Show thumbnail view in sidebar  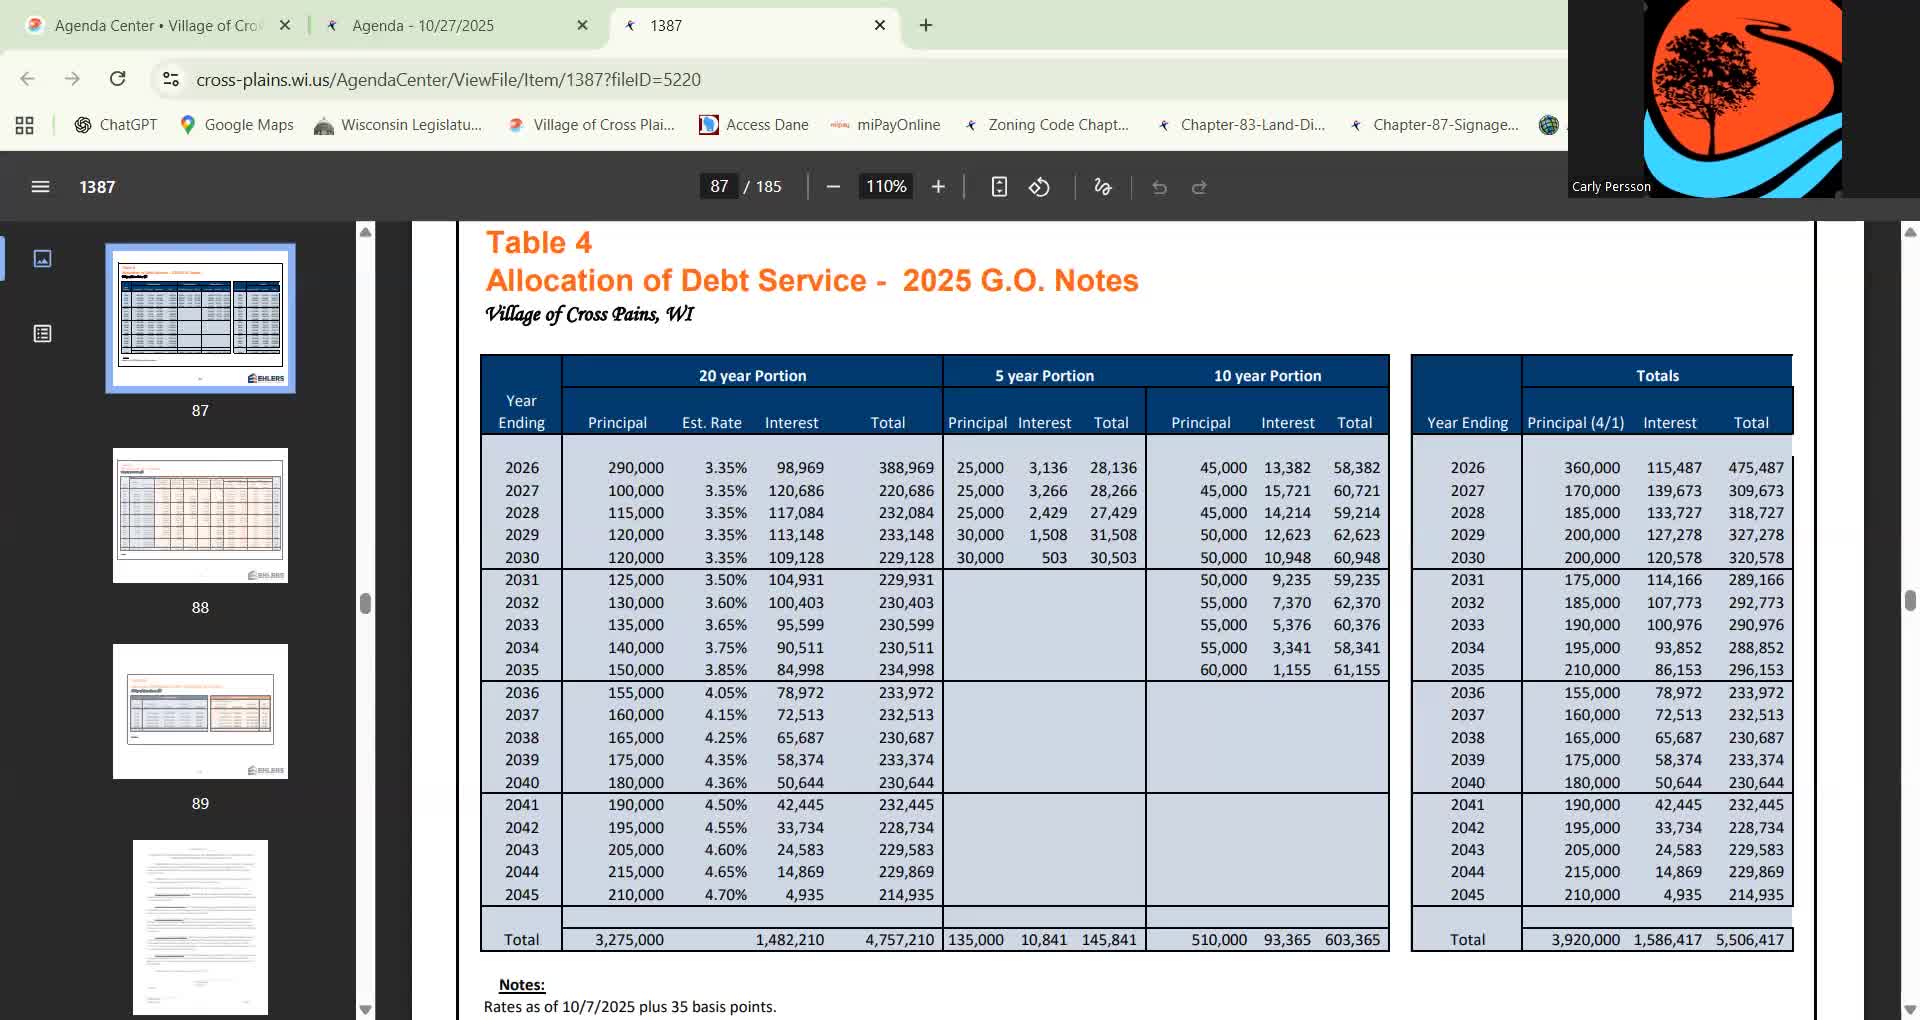42,259
